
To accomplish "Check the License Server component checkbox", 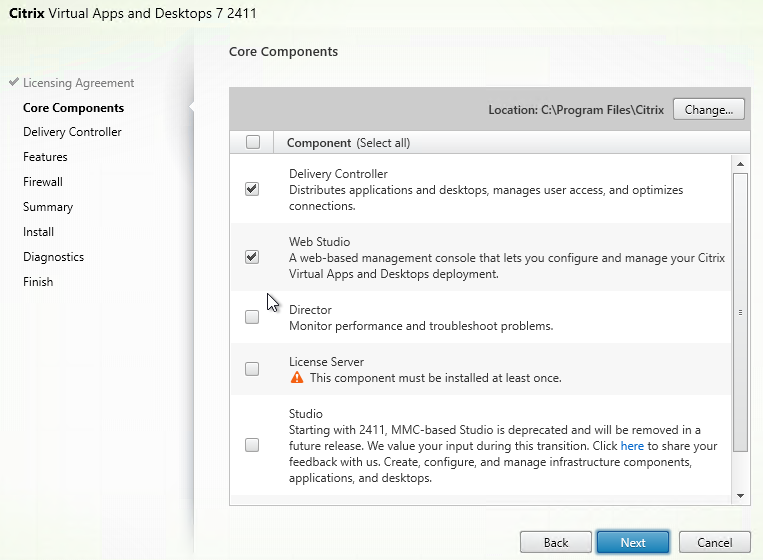I will (252, 369).
